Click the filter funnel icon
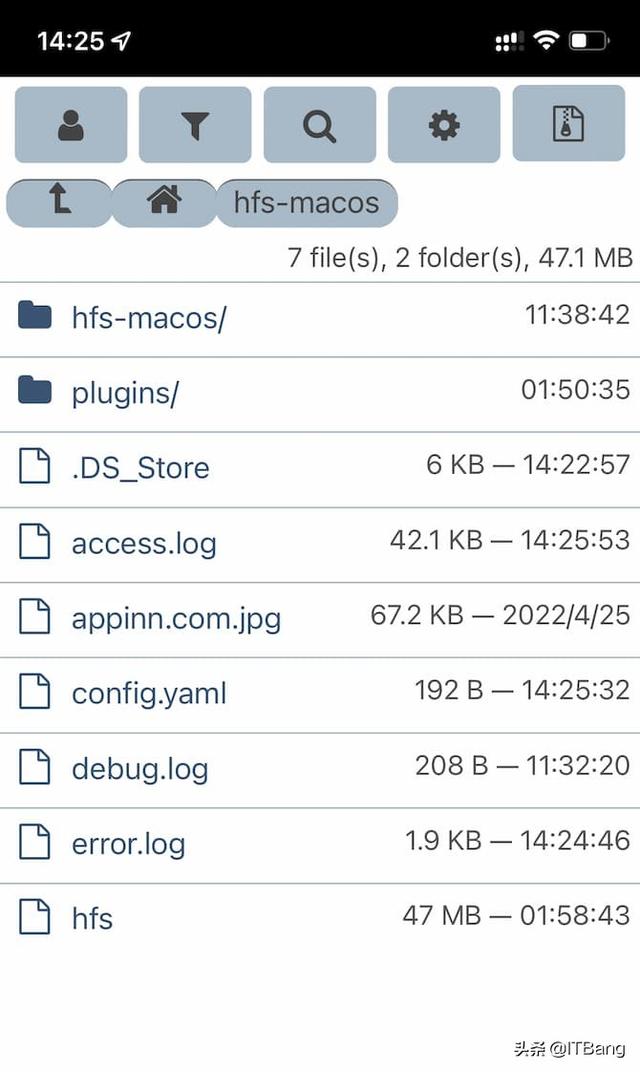Screen dimensions: 640x1072 (x=196, y=125)
